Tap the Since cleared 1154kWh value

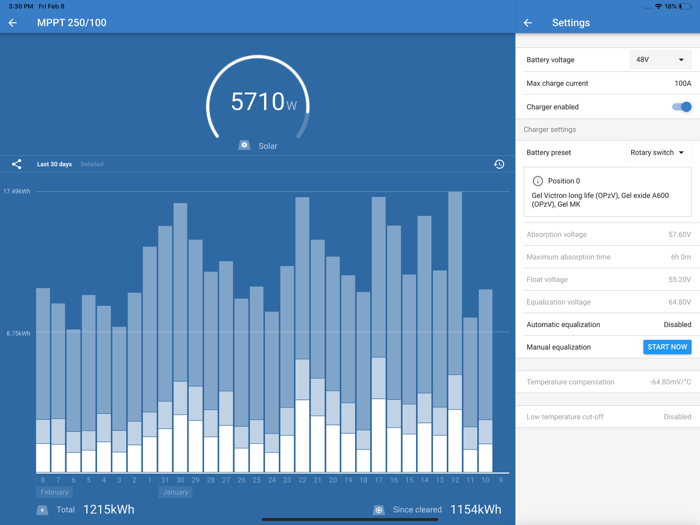[x=476, y=510]
